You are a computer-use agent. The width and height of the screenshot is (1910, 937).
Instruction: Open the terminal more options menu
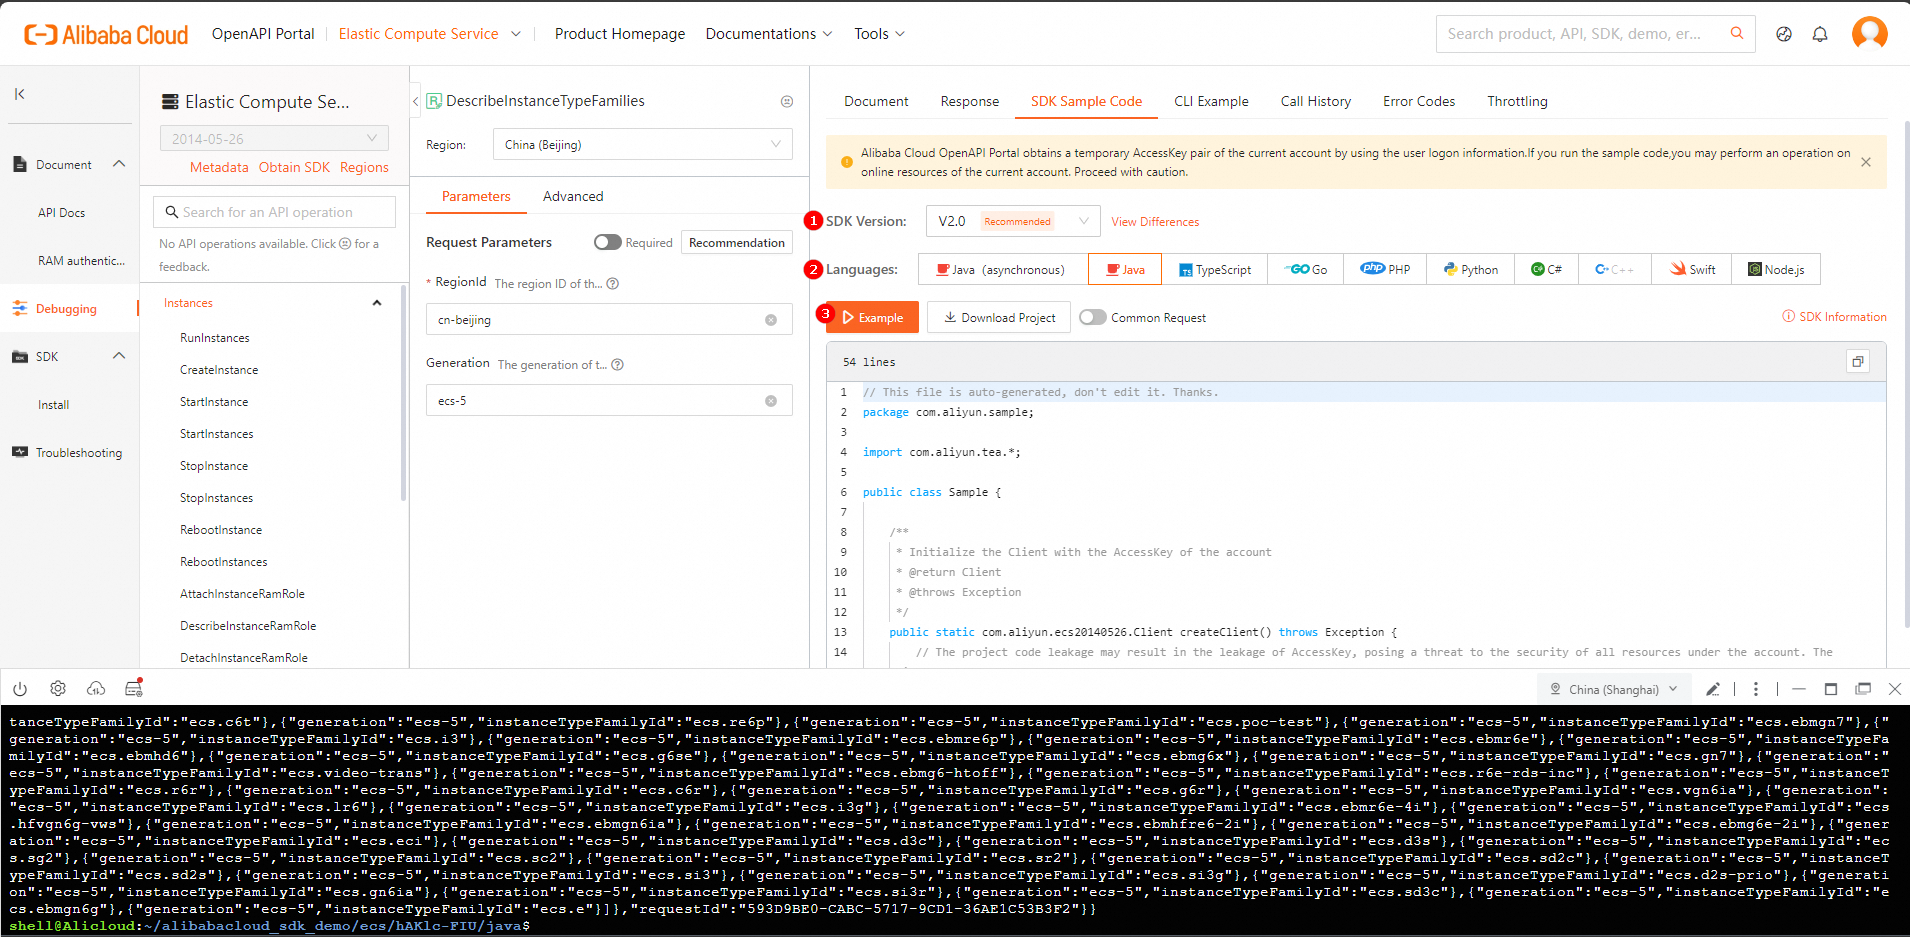coord(1756,689)
